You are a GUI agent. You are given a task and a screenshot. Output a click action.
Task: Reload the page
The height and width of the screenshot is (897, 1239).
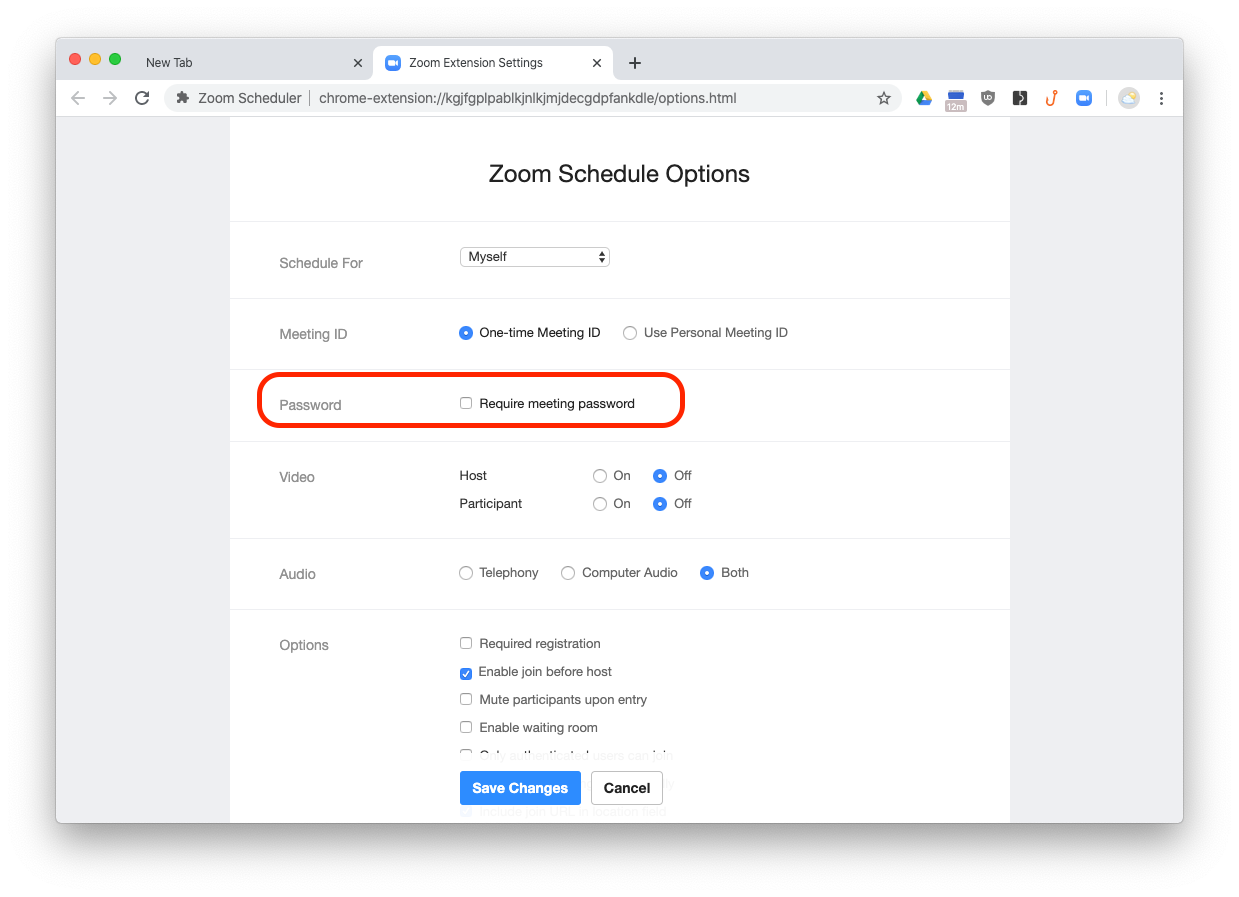(x=142, y=98)
